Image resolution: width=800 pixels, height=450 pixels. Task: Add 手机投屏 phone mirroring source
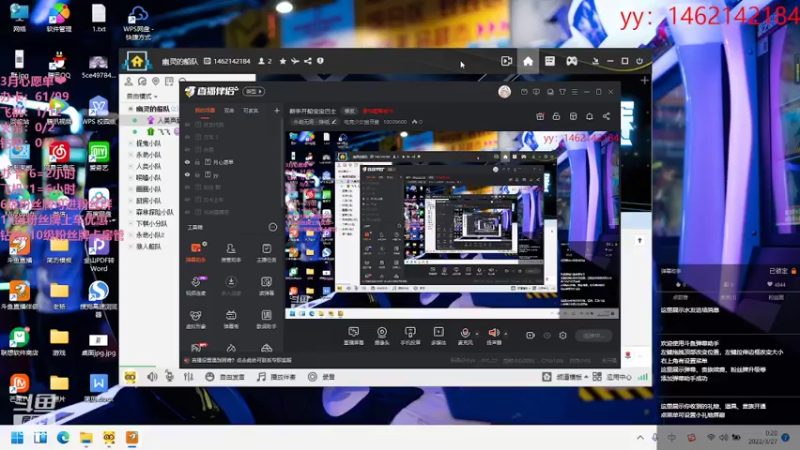click(x=410, y=336)
